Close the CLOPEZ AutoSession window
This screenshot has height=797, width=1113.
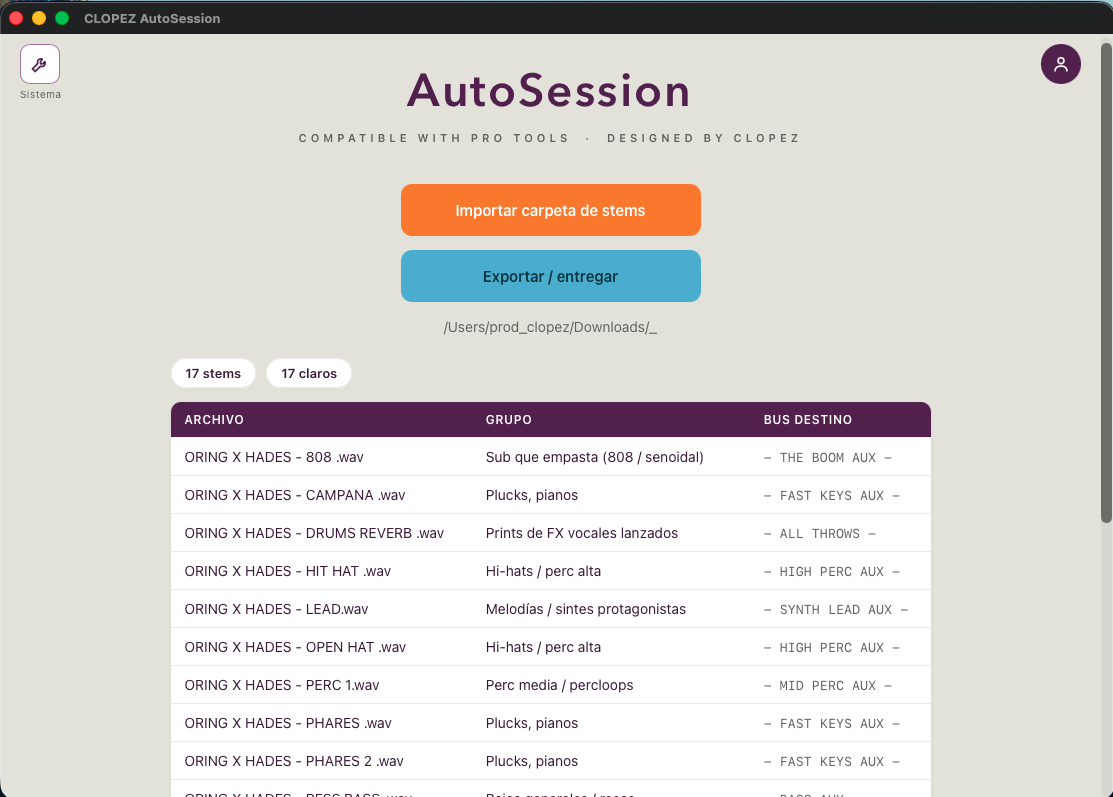point(16,18)
